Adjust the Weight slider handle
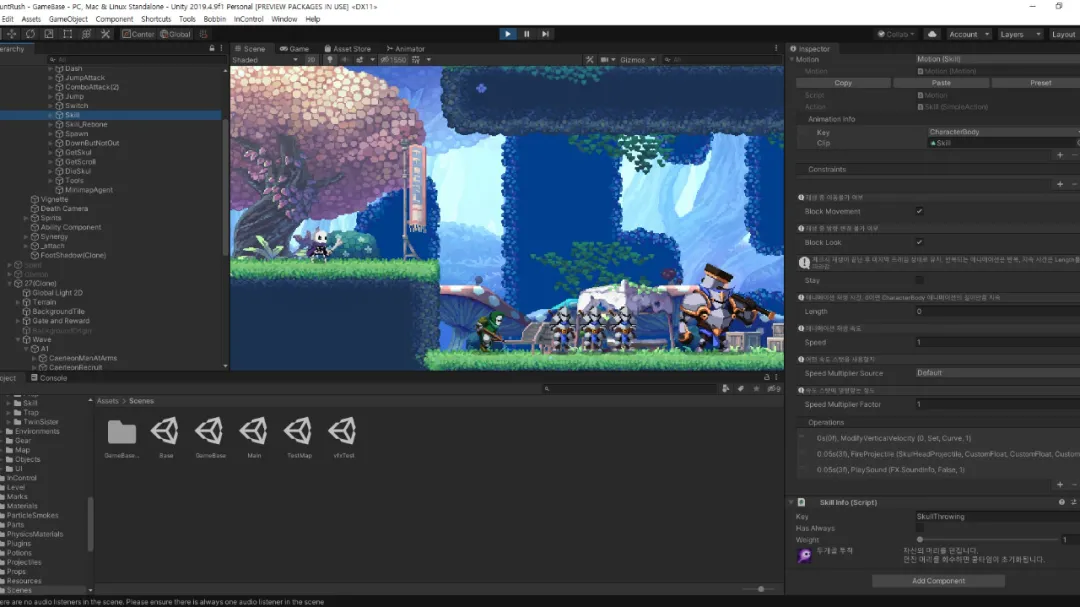 (x=920, y=539)
